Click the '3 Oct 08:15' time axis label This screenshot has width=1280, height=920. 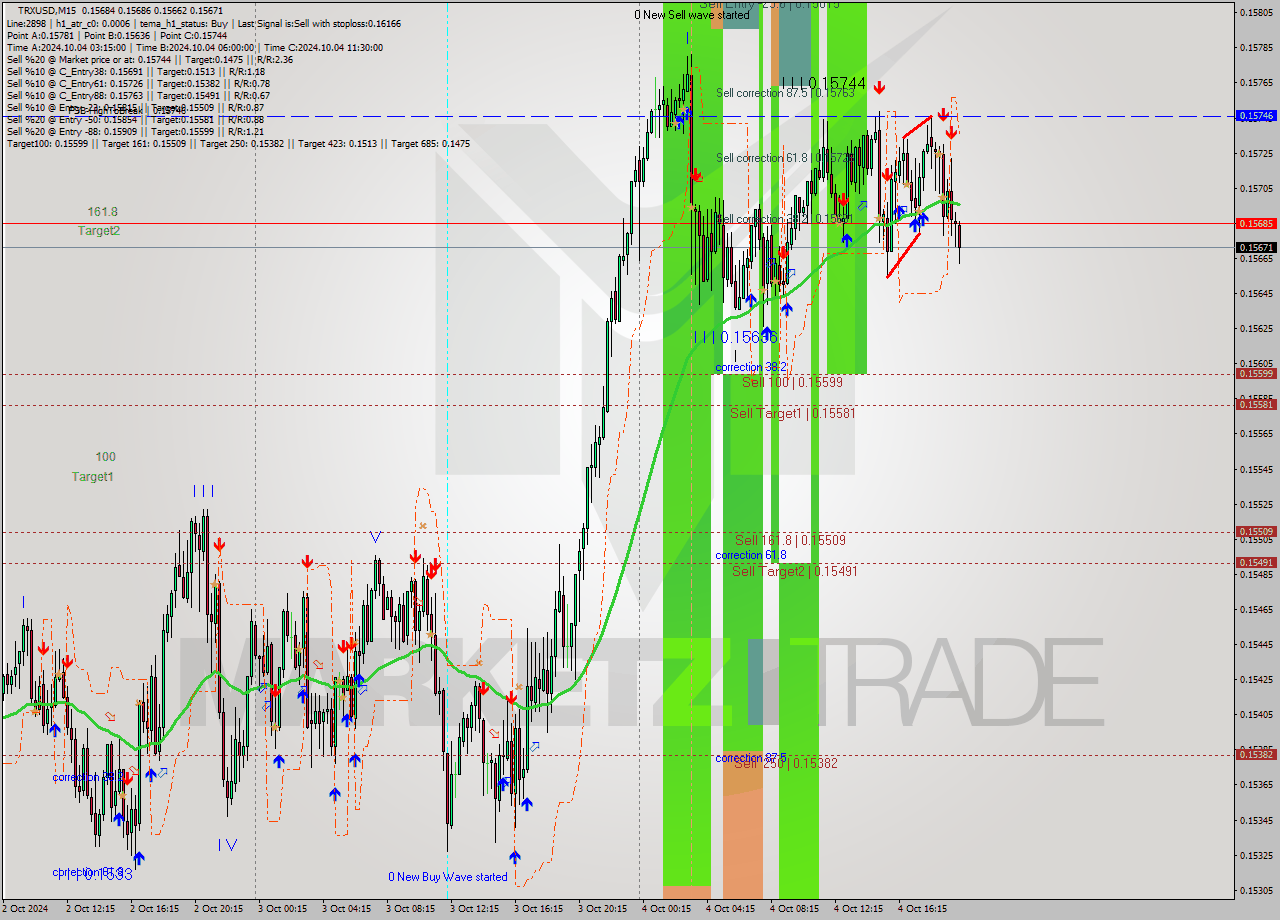(411, 909)
